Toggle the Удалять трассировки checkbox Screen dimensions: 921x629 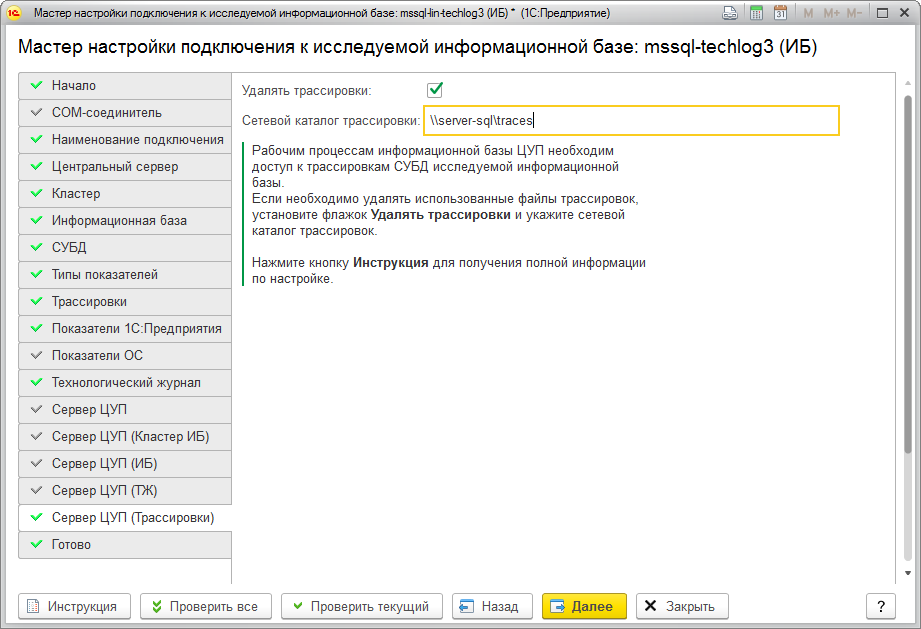tap(435, 90)
